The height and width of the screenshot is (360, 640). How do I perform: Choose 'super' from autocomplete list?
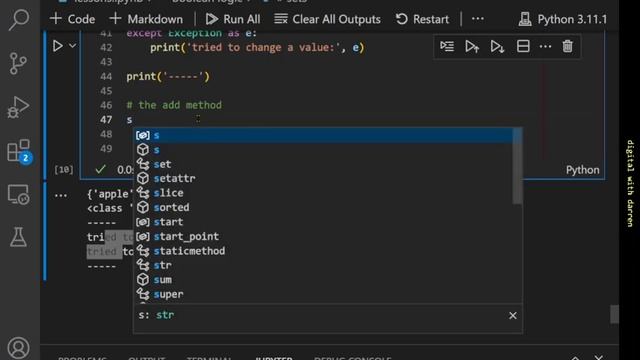point(324,294)
